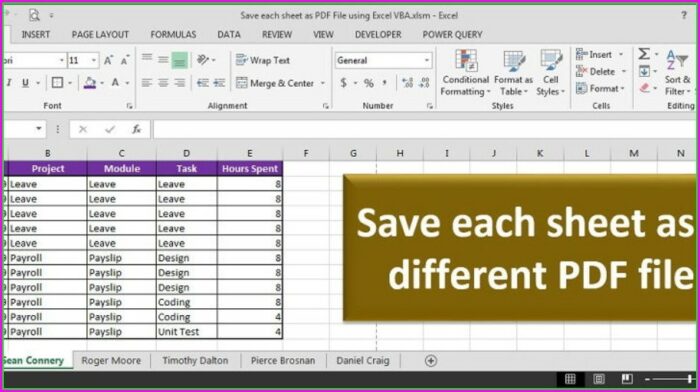Click Merge & Center button
This screenshot has height=392, width=700.
[x=275, y=83]
